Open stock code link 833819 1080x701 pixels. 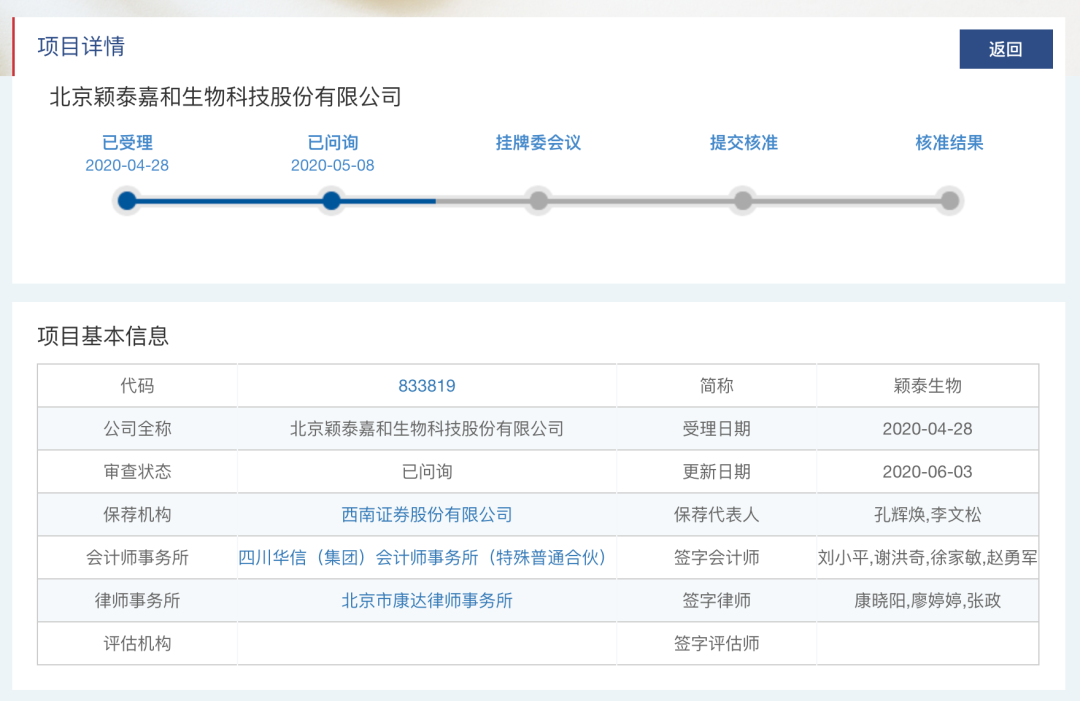[426, 386]
